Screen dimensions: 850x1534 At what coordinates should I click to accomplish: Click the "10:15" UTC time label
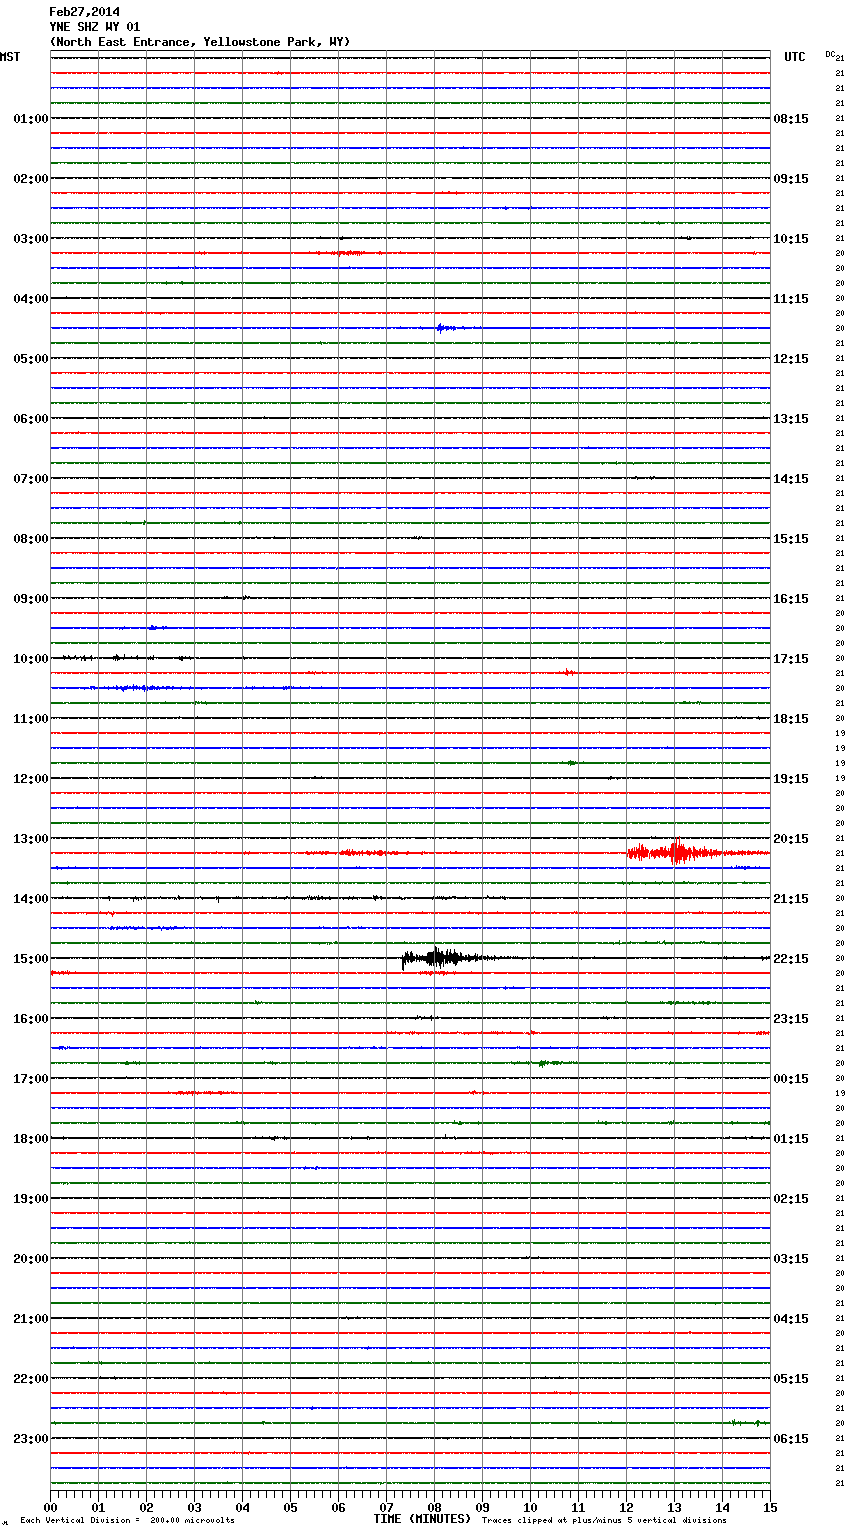pyautogui.click(x=791, y=239)
